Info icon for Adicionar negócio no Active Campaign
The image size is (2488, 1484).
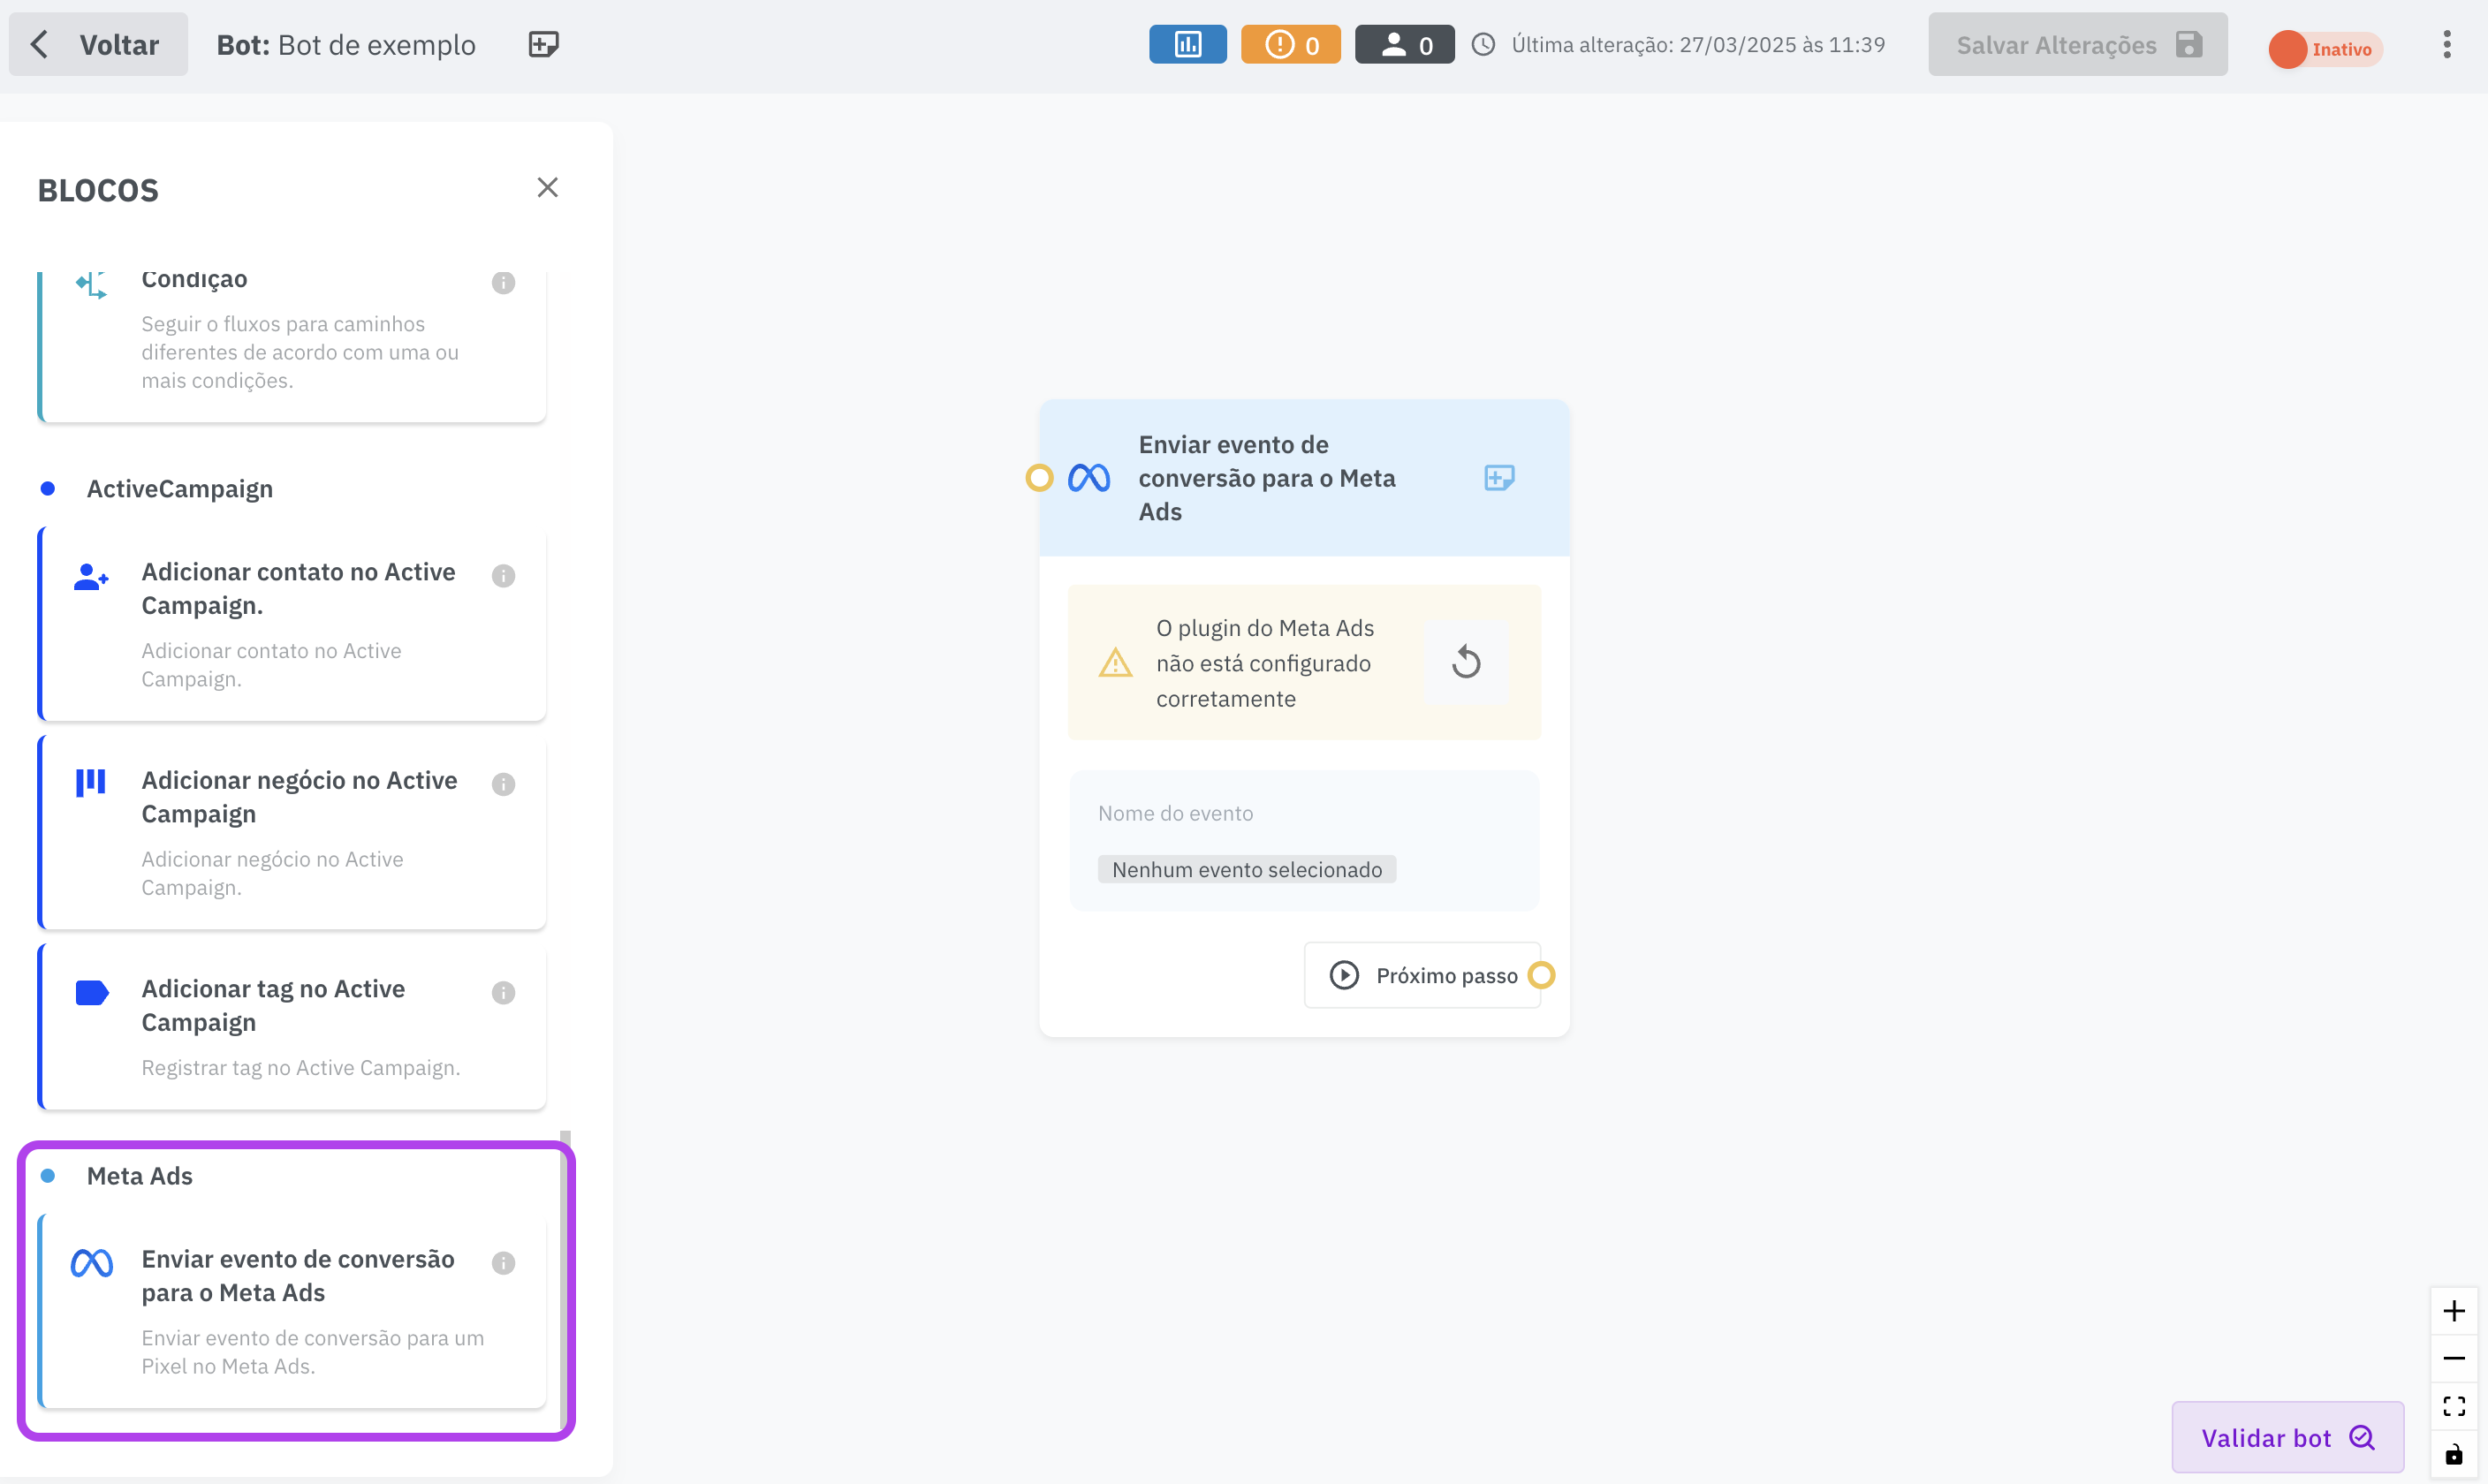503,784
